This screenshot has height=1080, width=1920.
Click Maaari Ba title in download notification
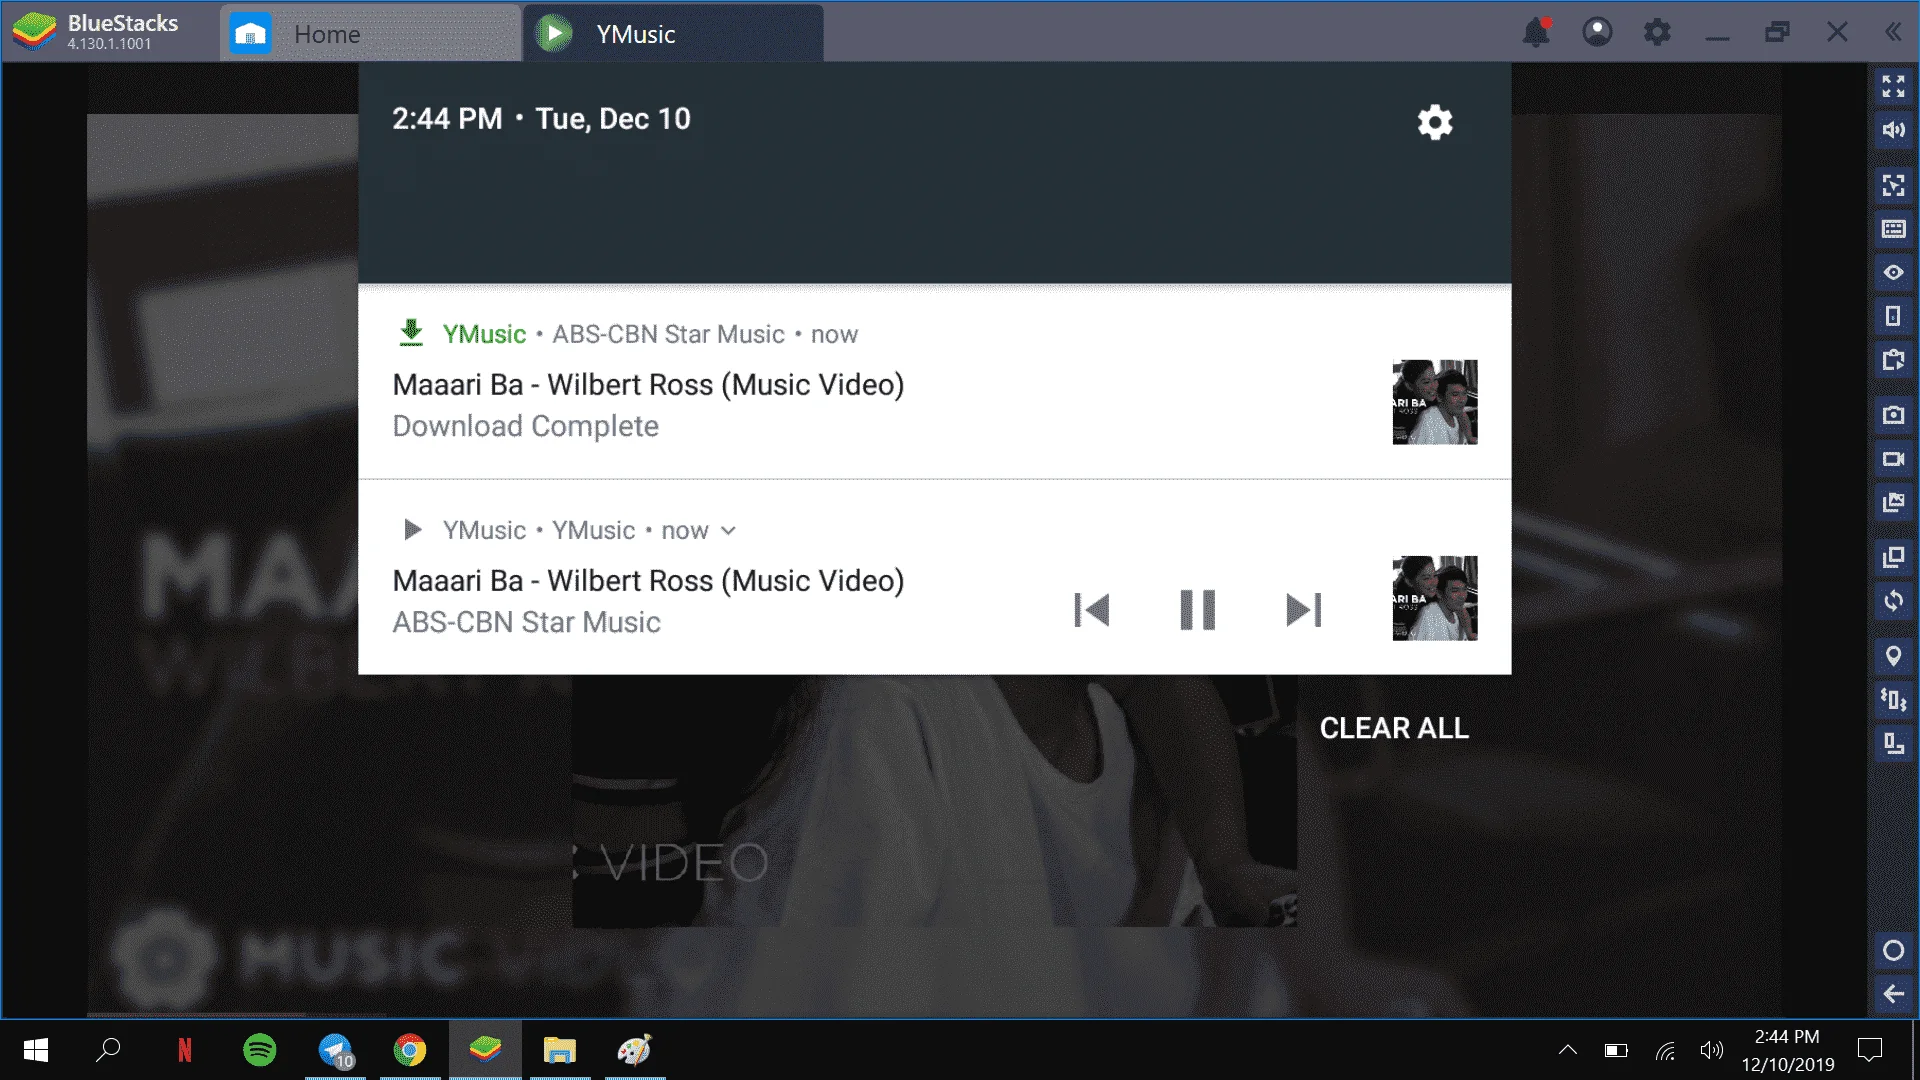648,385
